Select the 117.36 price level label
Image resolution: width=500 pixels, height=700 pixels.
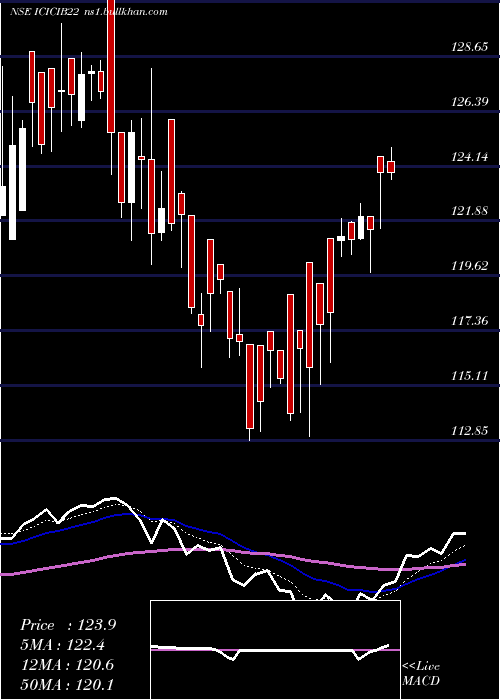470,321
